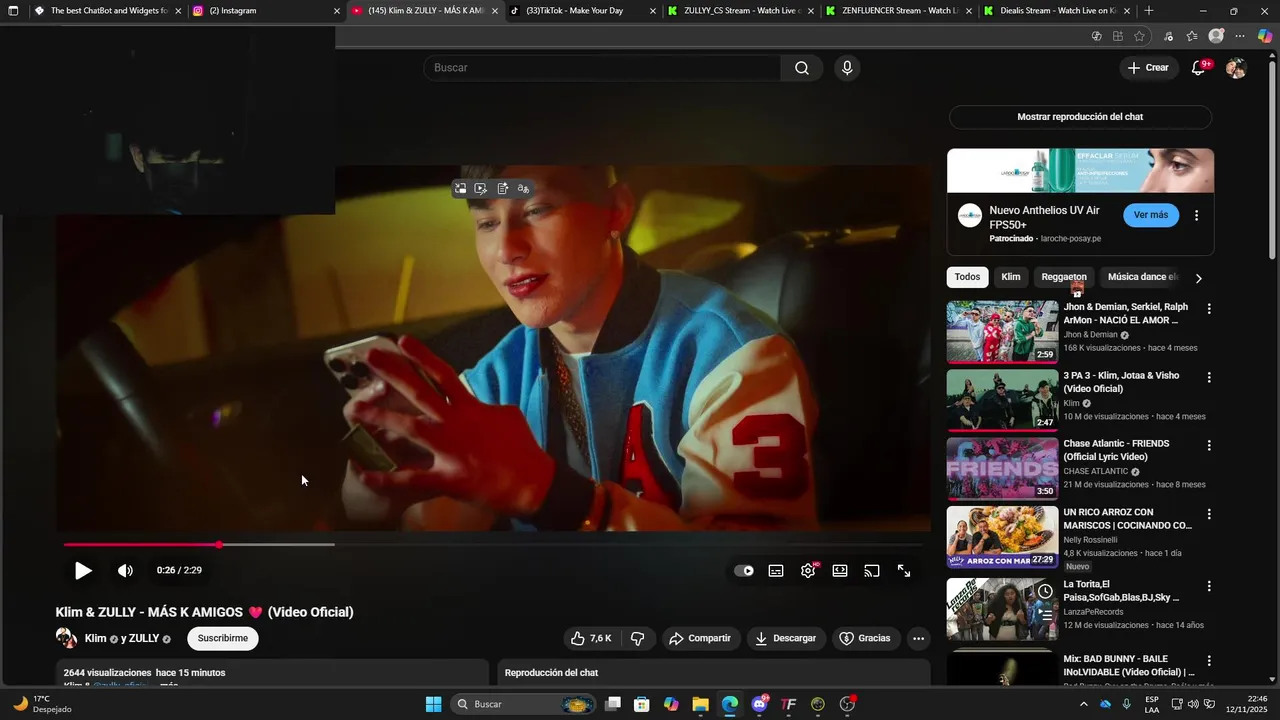Select the Música dance filter chip
The height and width of the screenshot is (720, 1280).
tap(1143, 277)
